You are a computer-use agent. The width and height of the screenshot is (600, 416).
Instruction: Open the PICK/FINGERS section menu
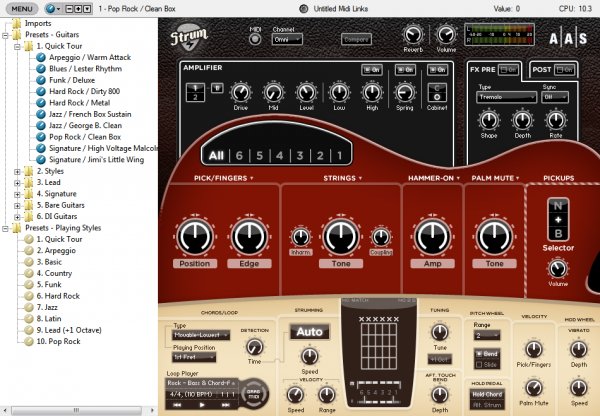pyautogui.click(x=223, y=178)
